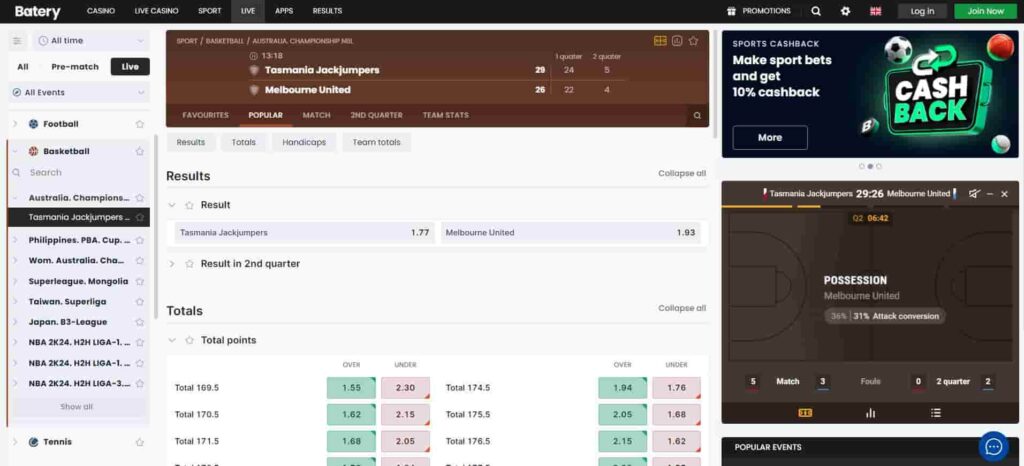Viewport: 1024px width, 466px height.
Task: Star the Result in 2nd quarter market
Action: (x=189, y=264)
